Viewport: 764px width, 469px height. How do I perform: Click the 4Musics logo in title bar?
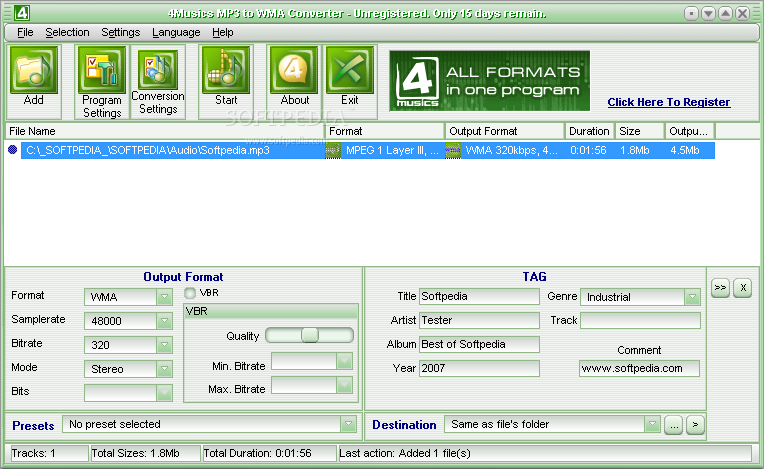point(21,13)
